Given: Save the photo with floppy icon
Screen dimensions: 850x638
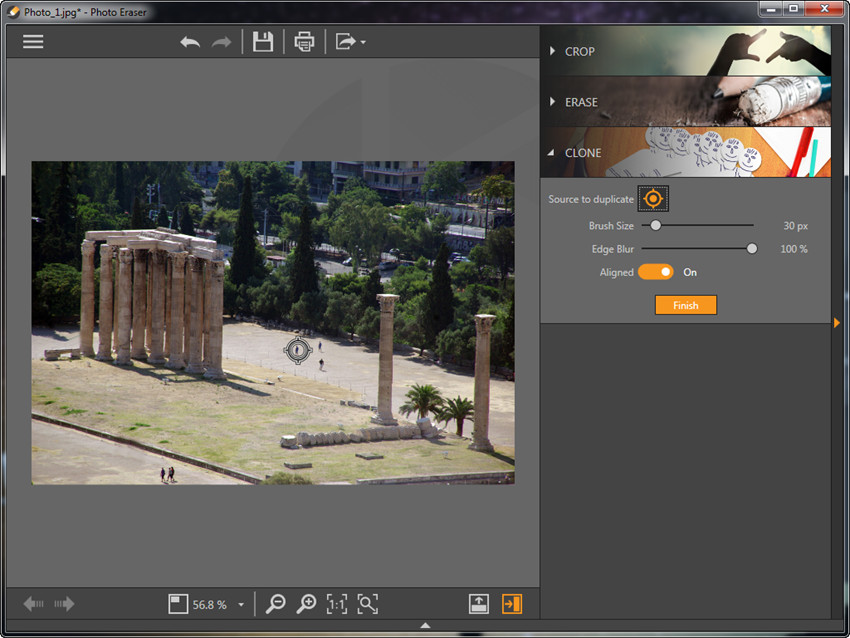Looking at the screenshot, I should 263,42.
